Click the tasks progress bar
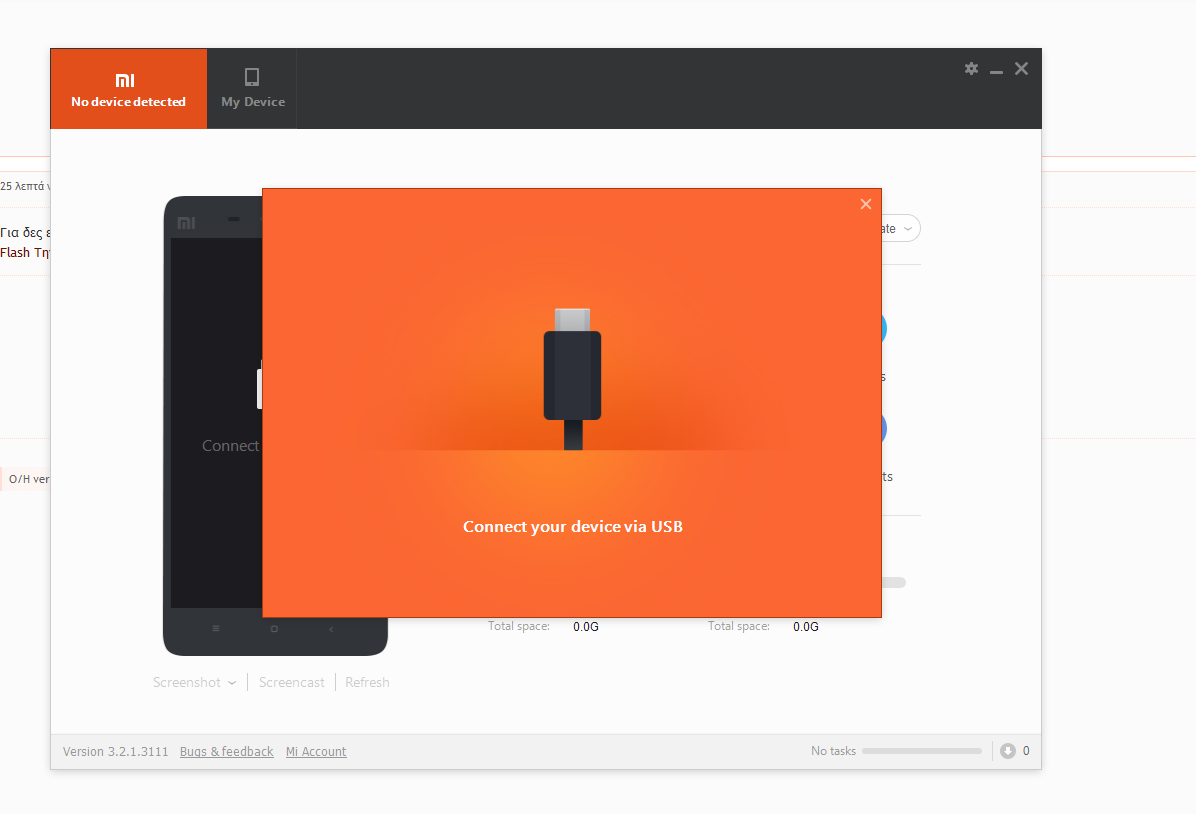The height and width of the screenshot is (814, 1196). coord(921,751)
